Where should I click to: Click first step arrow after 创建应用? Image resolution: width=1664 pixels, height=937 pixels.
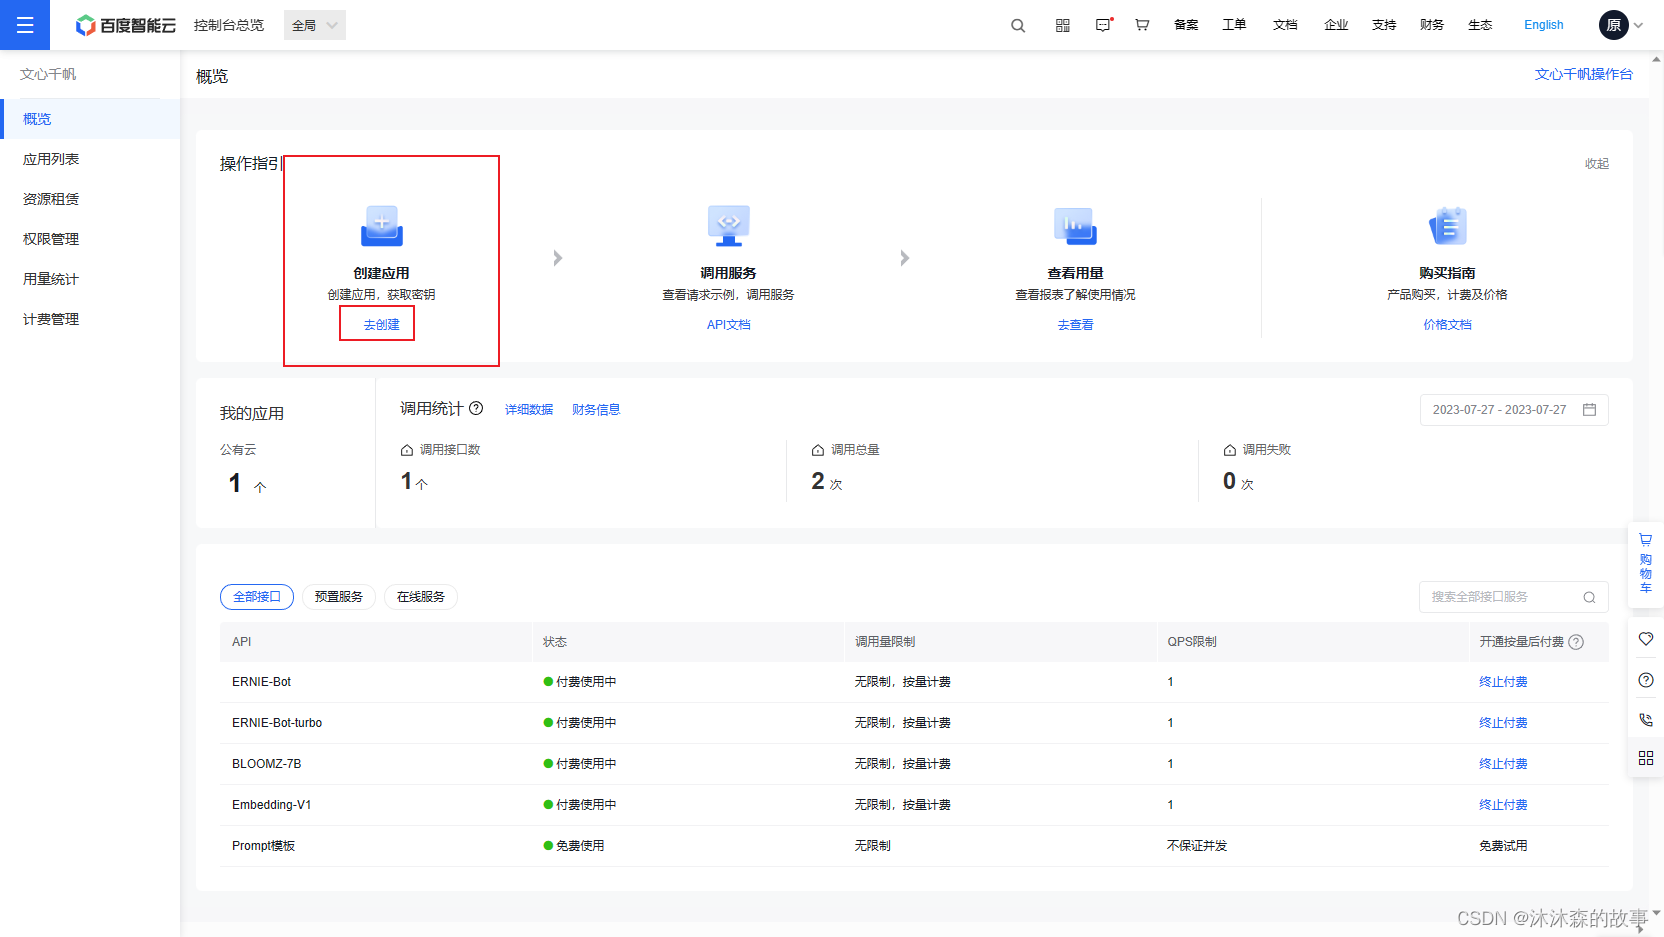(558, 258)
